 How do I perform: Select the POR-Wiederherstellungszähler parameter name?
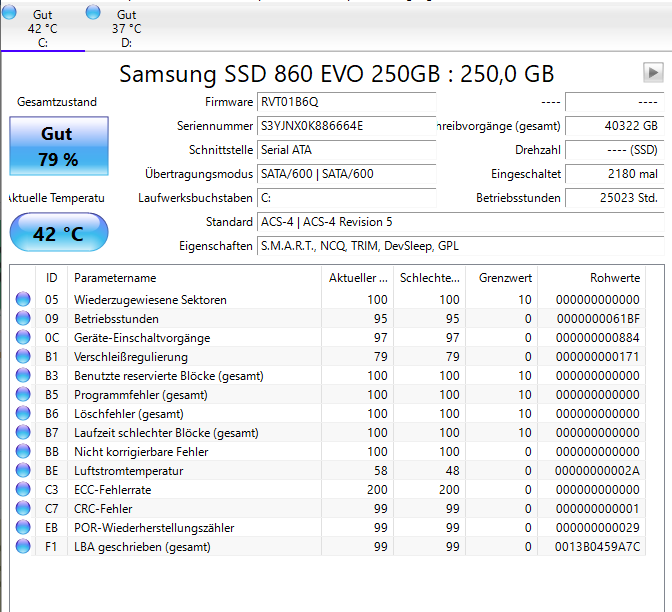coord(154,528)
